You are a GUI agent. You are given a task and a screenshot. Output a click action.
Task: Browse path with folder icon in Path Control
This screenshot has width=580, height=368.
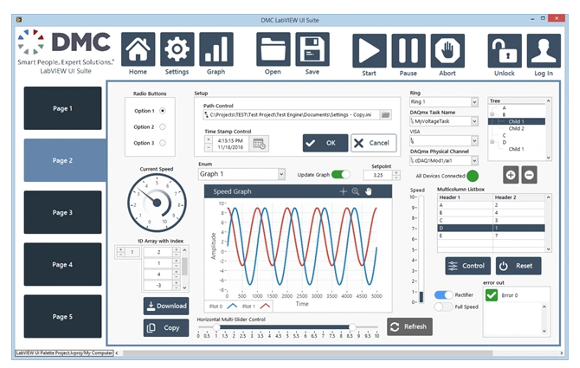point(385,115)
